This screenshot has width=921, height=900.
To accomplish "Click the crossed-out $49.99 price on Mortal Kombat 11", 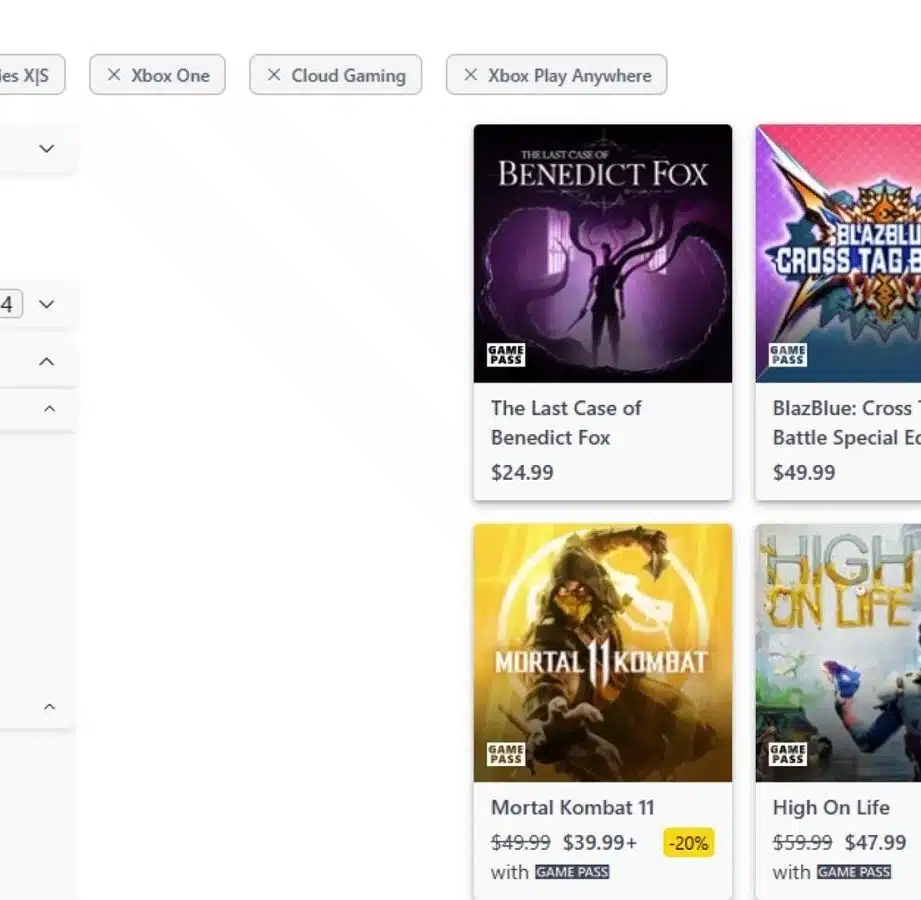I will [520, 842].
